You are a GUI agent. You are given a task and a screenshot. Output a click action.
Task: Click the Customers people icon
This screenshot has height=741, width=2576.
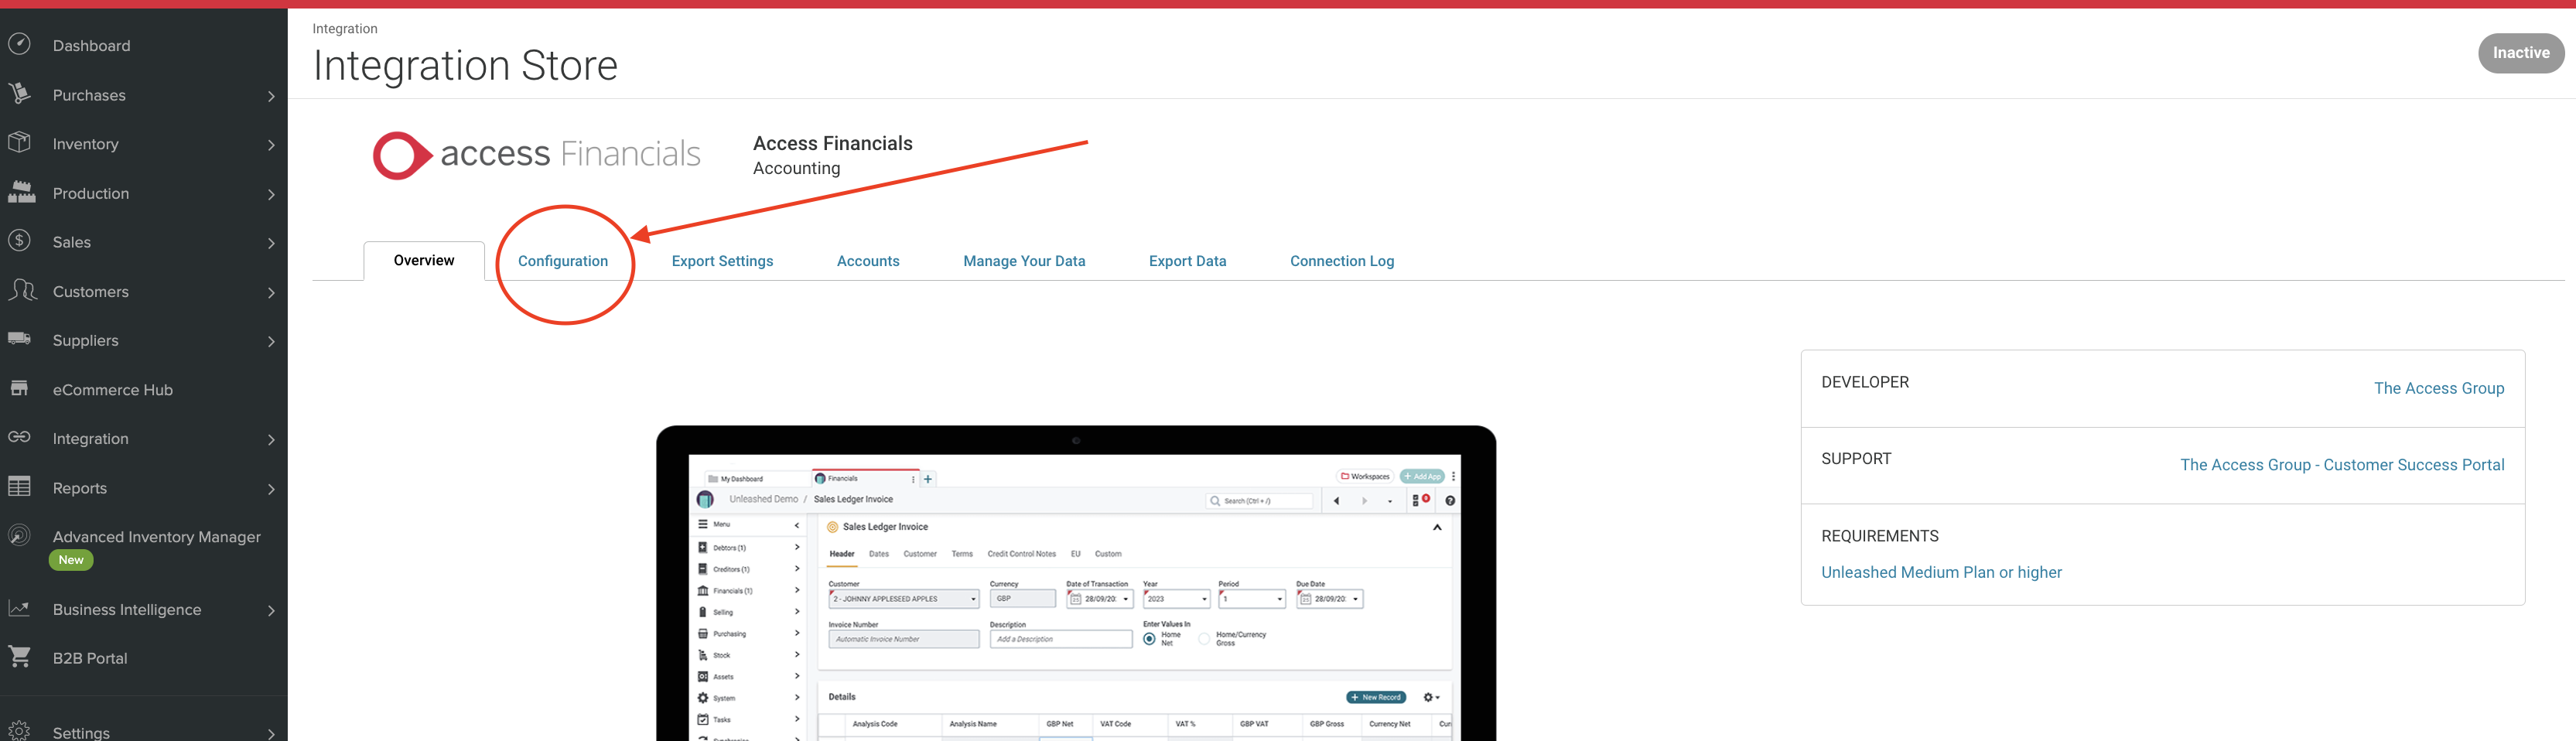tap(20, 291)
